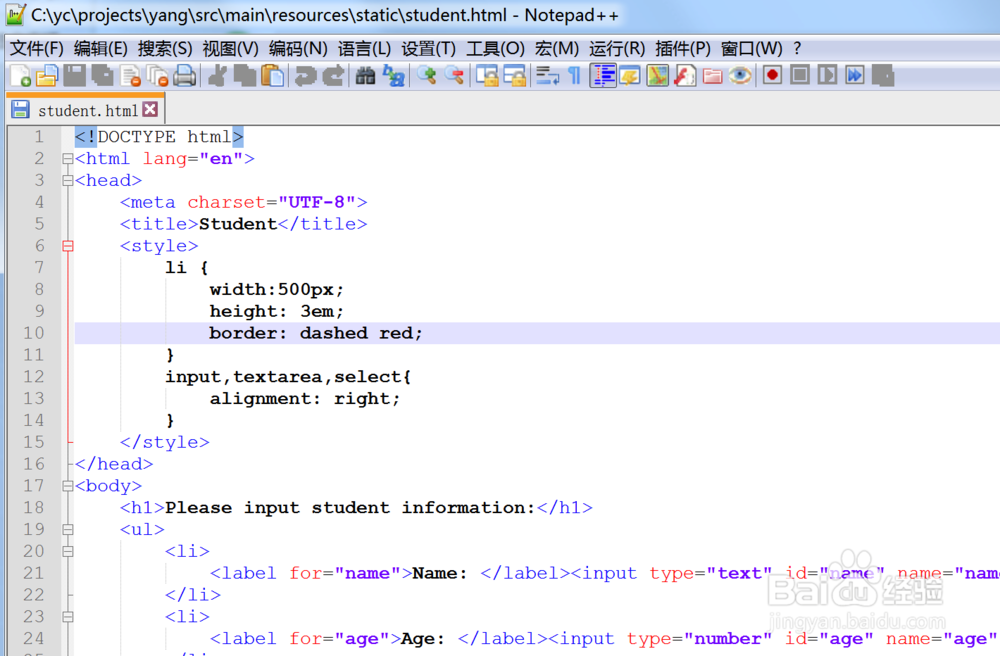Create a new file
Image resolution: width=1000 pixels, height=656 pixels.
(x=19, y=76)
